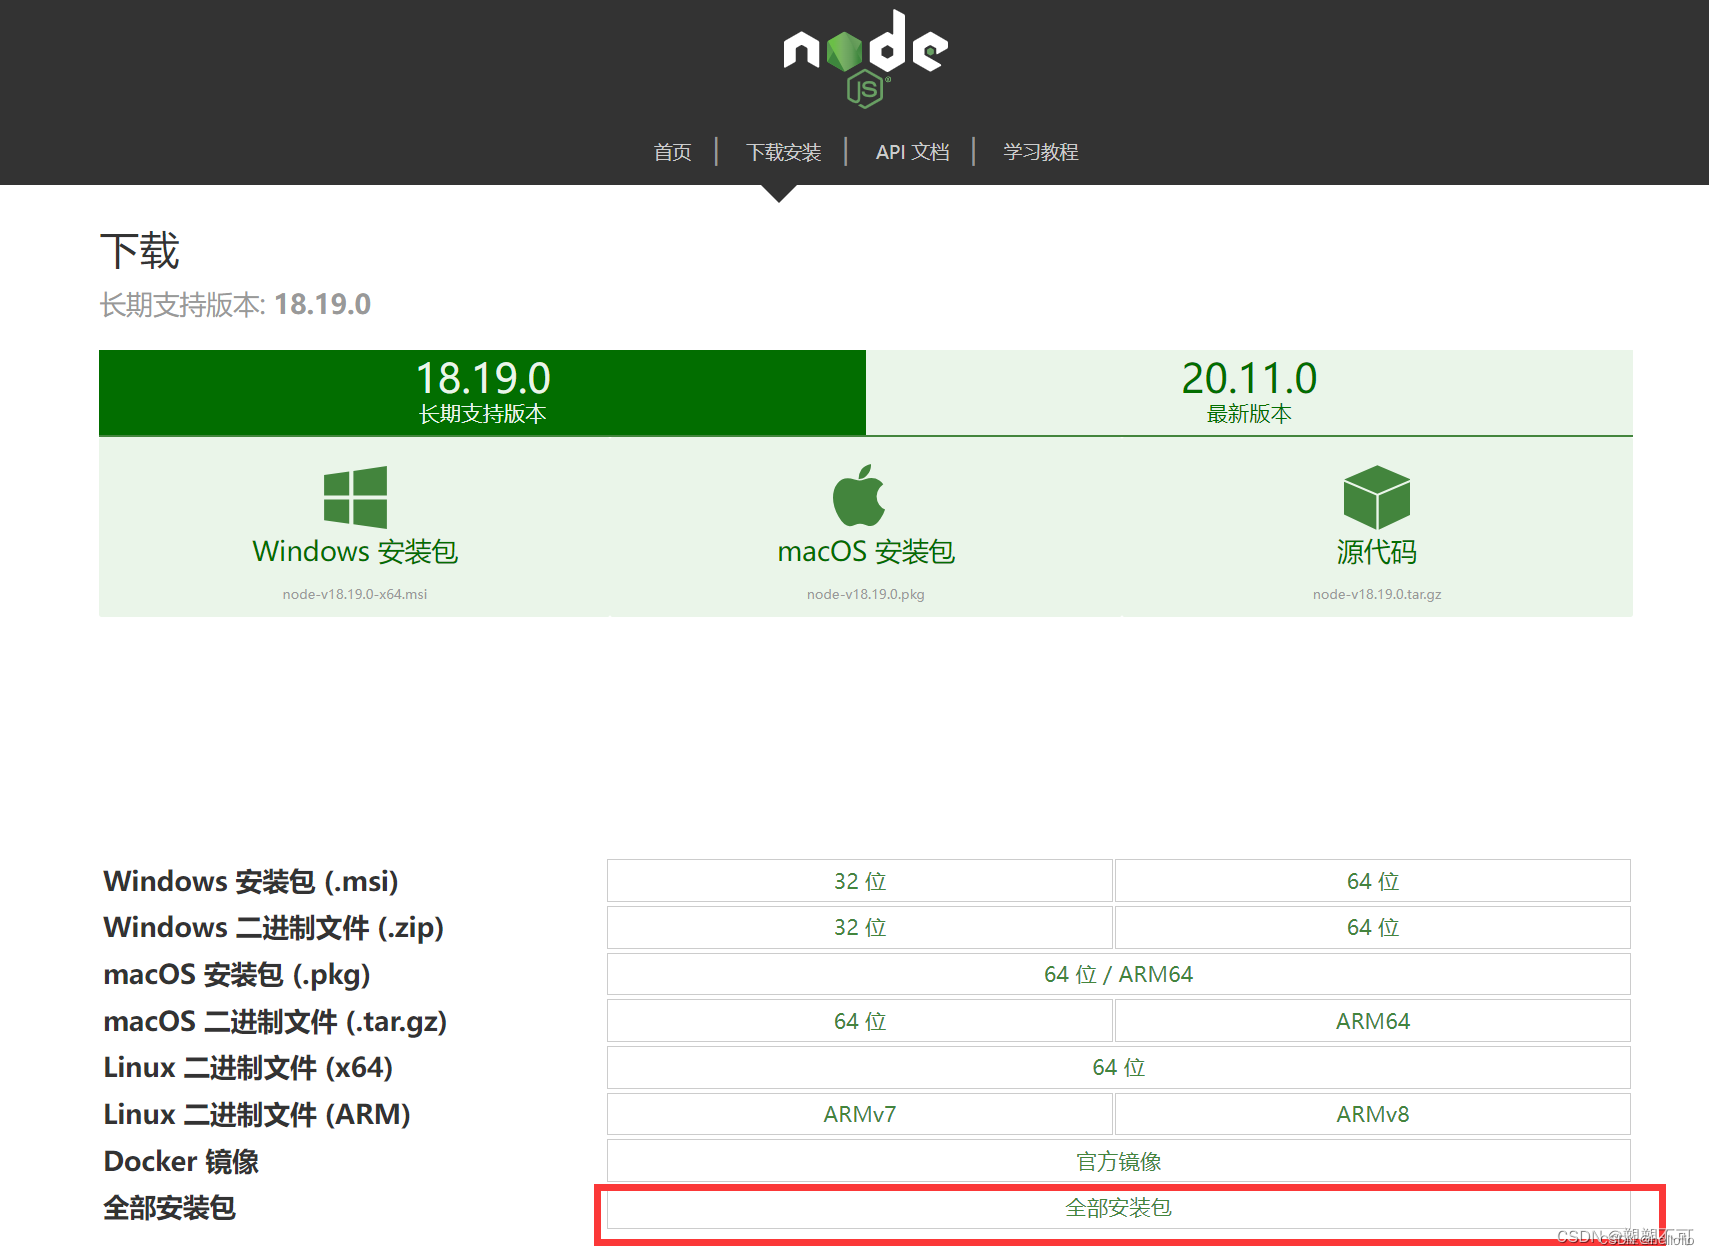
Task: Click the Windows 安装包 download link
Action: tap(355, 551)
